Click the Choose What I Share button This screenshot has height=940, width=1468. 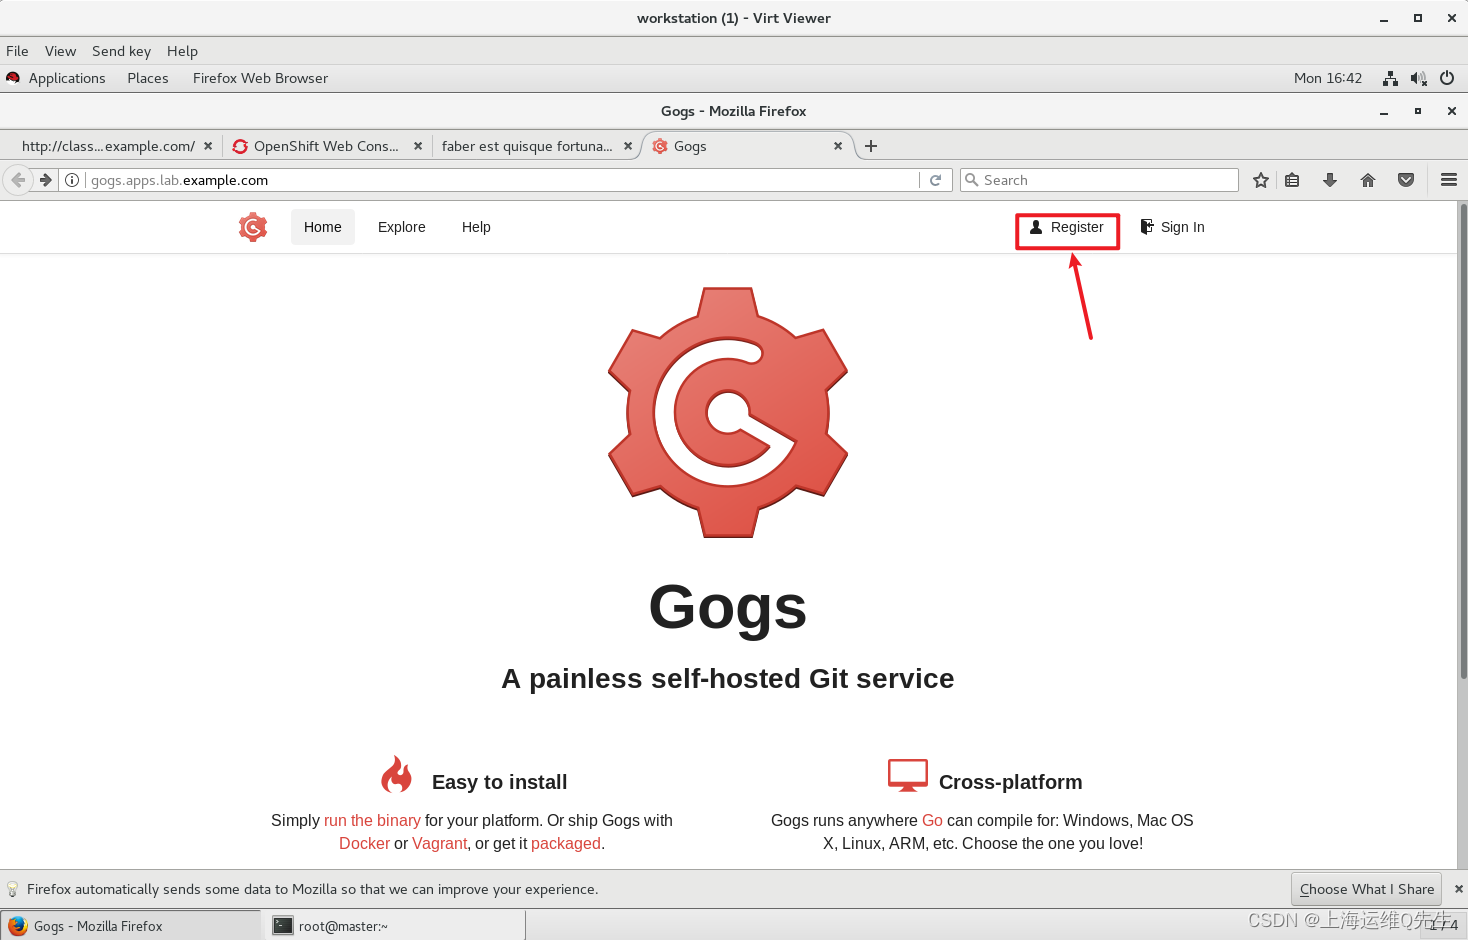tap(1367, 889)
